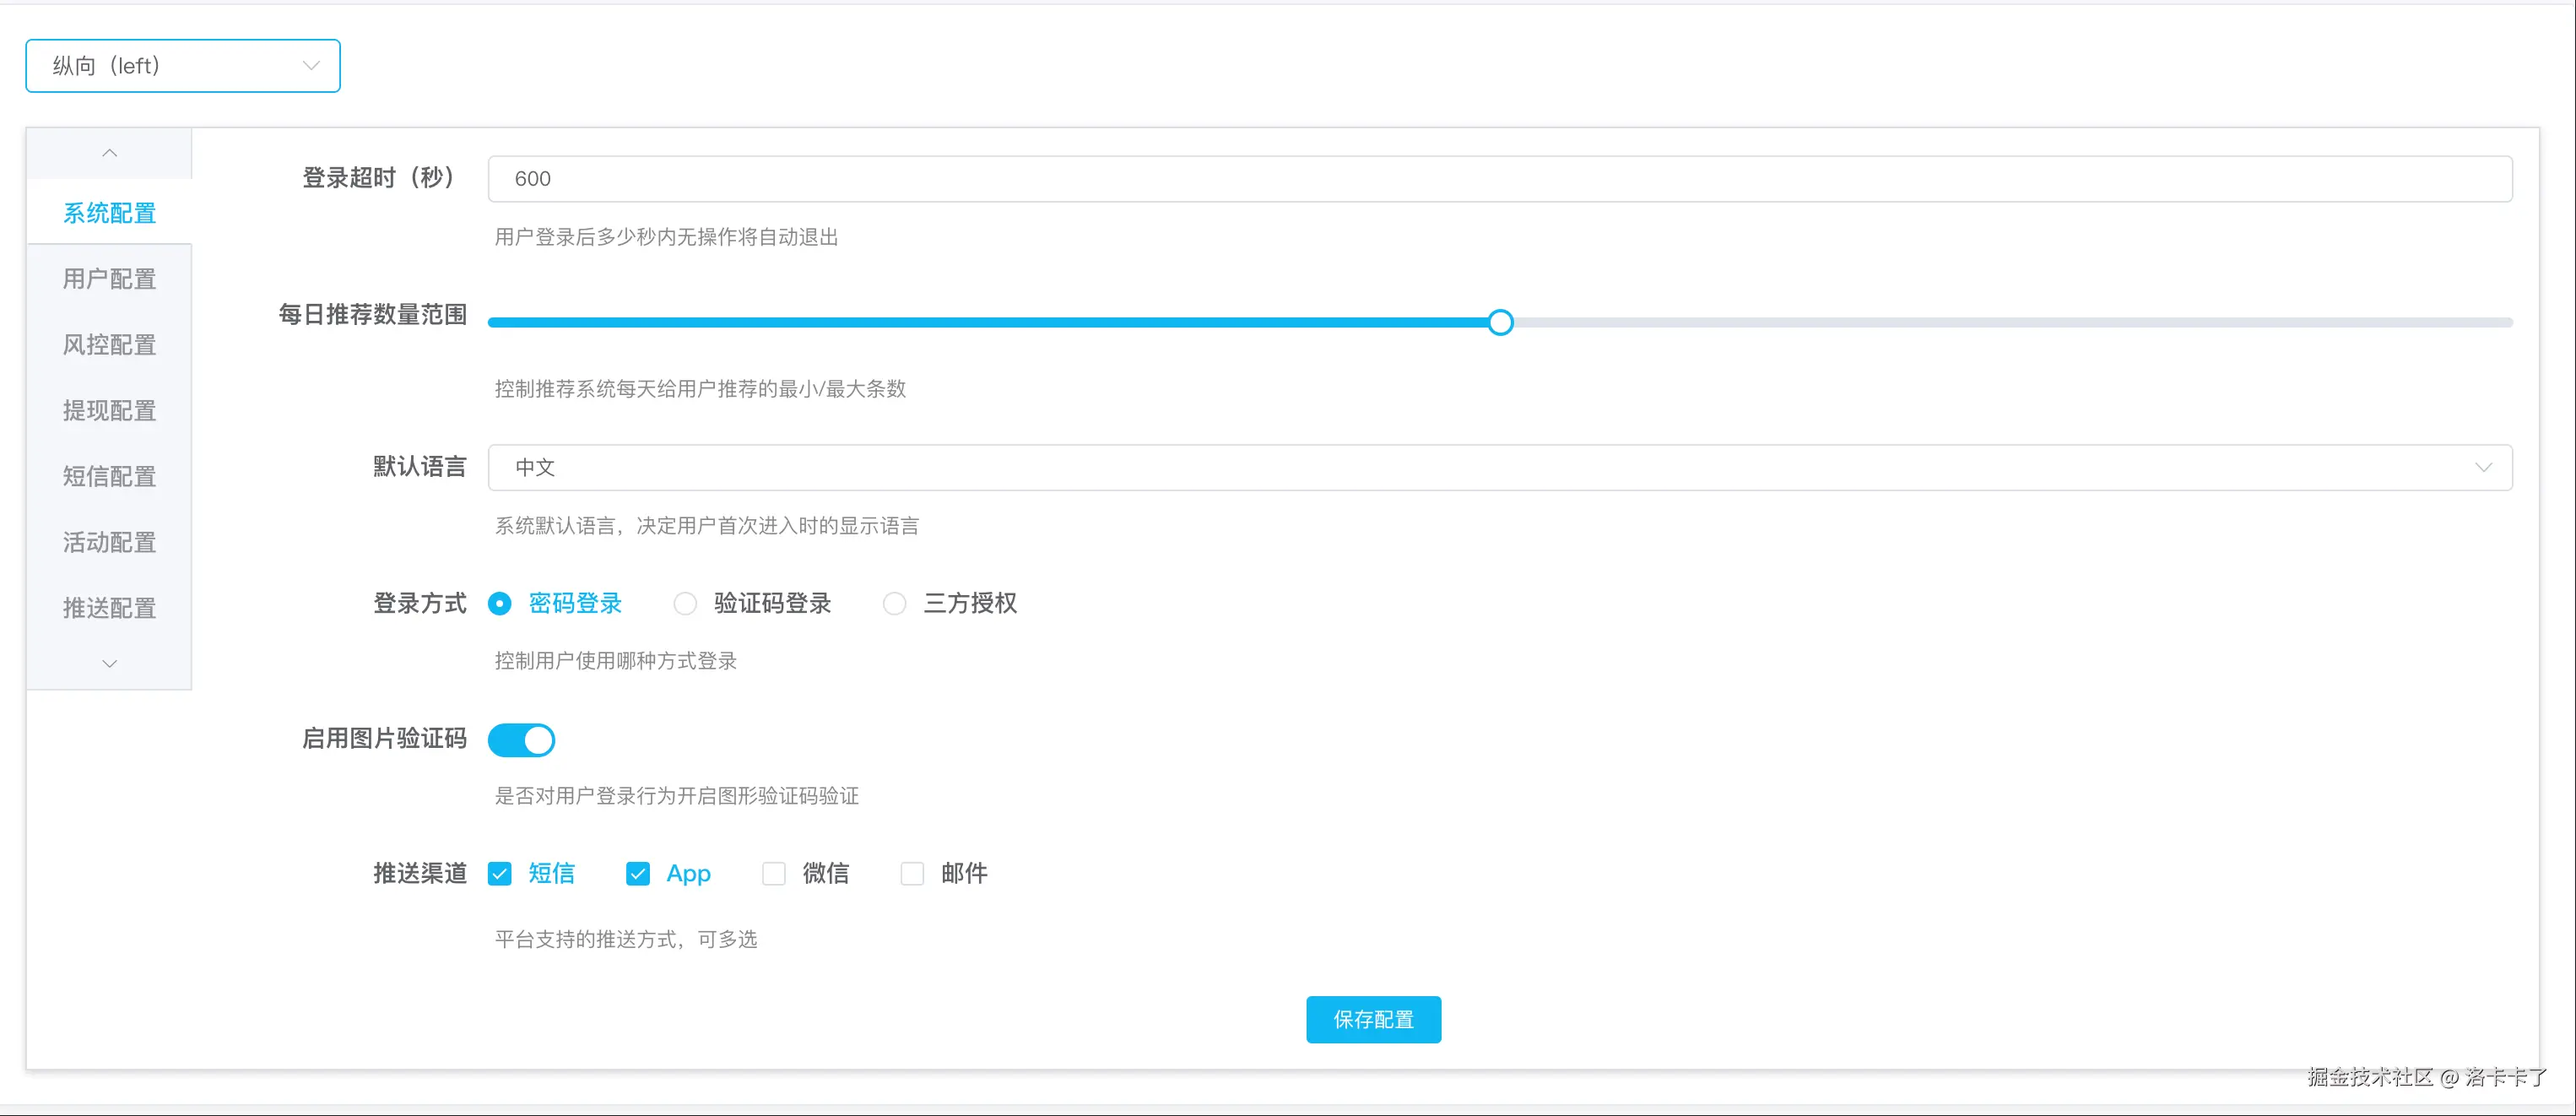Open the 纵向 (left) position dropdown
The width and height of the screenshot is (2576, 1116).
tap(182, 66)
